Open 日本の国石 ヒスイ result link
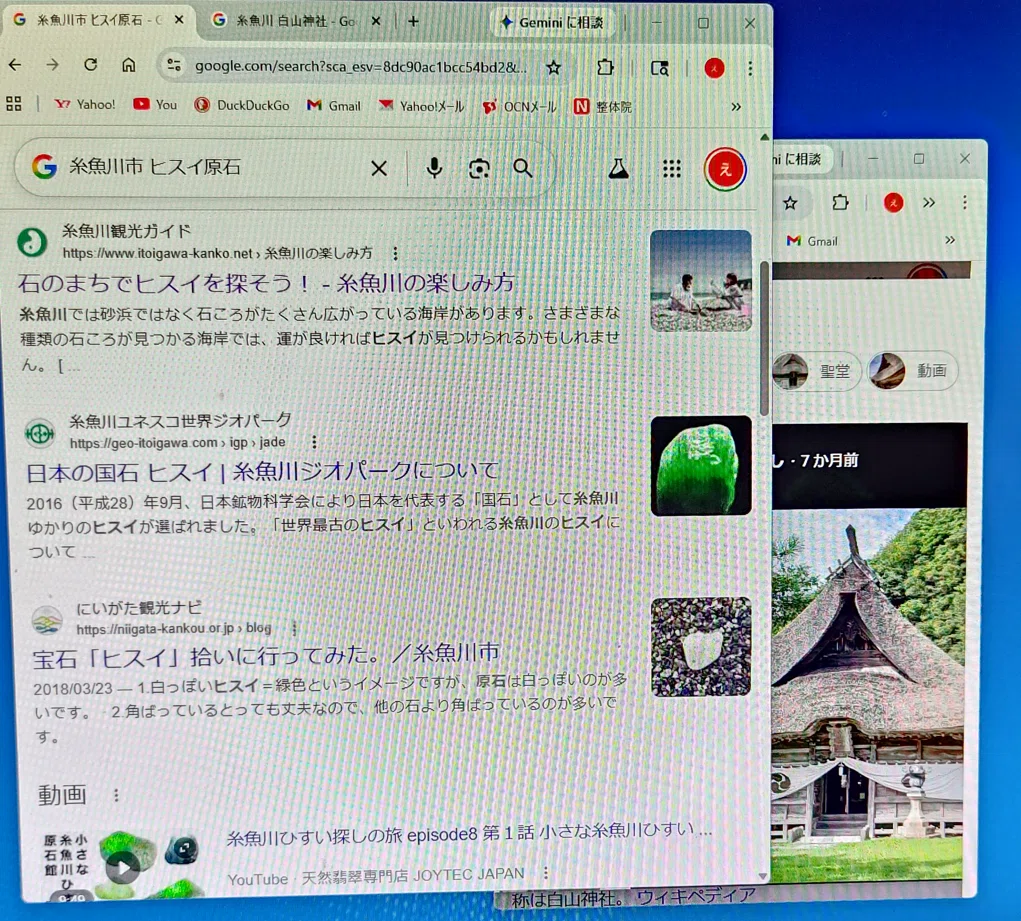1021x921 pixels. click(x=262, y=472)
